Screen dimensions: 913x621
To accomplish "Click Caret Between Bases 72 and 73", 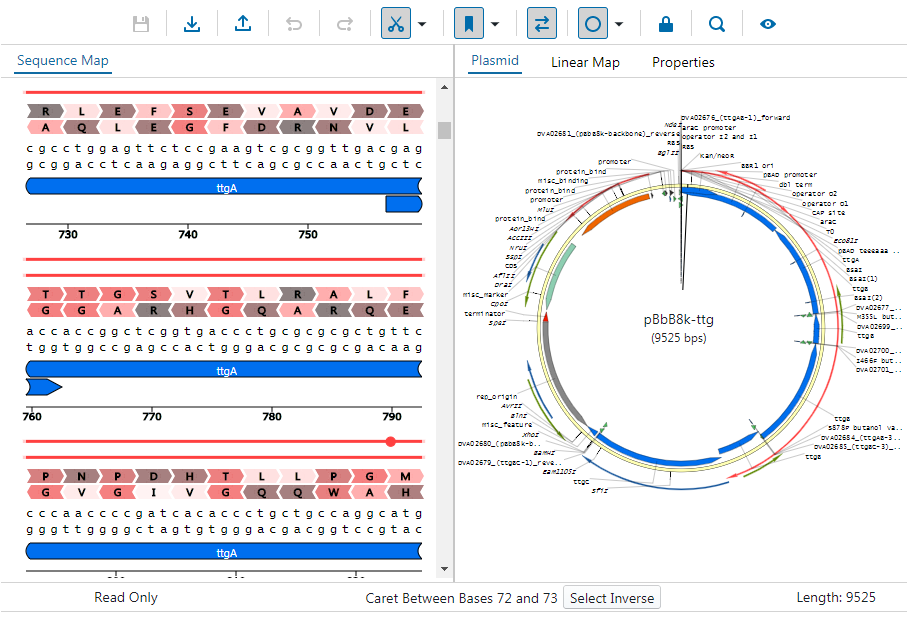I will tap(461, 598).
